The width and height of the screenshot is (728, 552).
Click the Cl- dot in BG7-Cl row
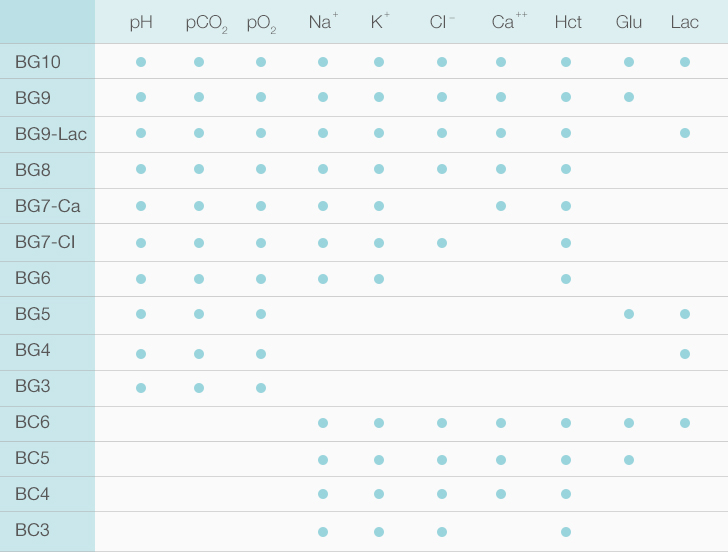point(442,243)
